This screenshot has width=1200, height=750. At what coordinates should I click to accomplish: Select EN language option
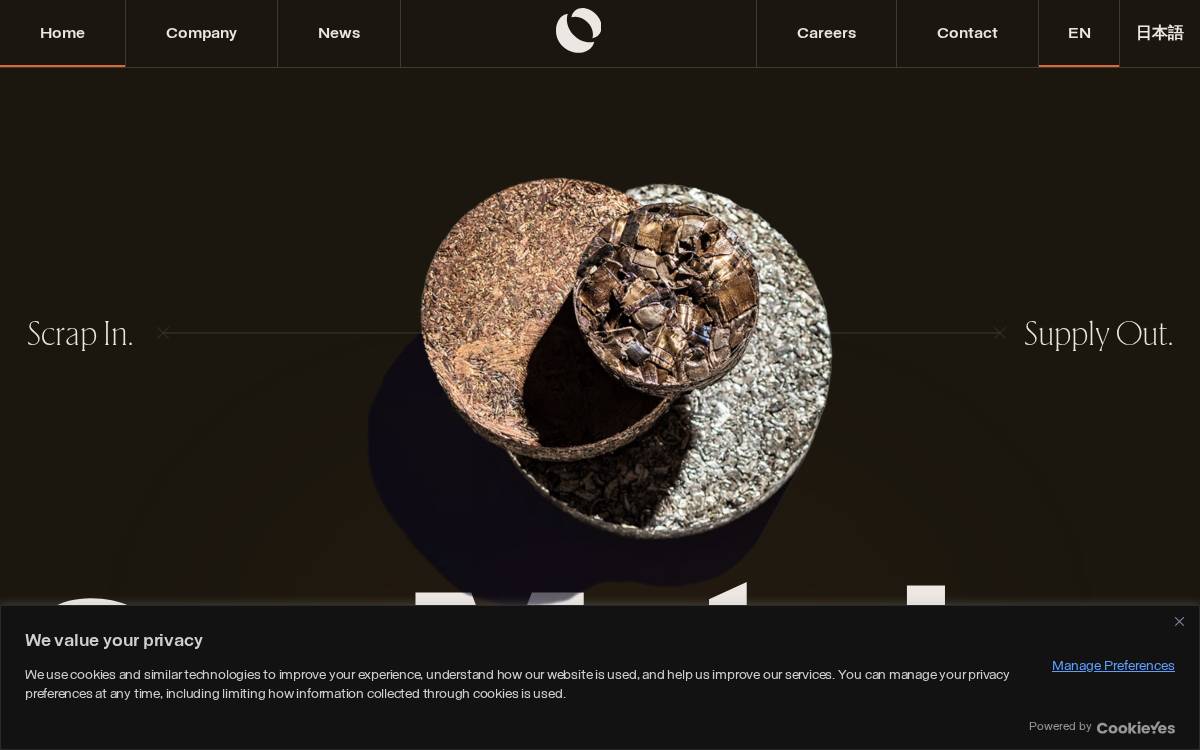click(x=1079, y=33)
